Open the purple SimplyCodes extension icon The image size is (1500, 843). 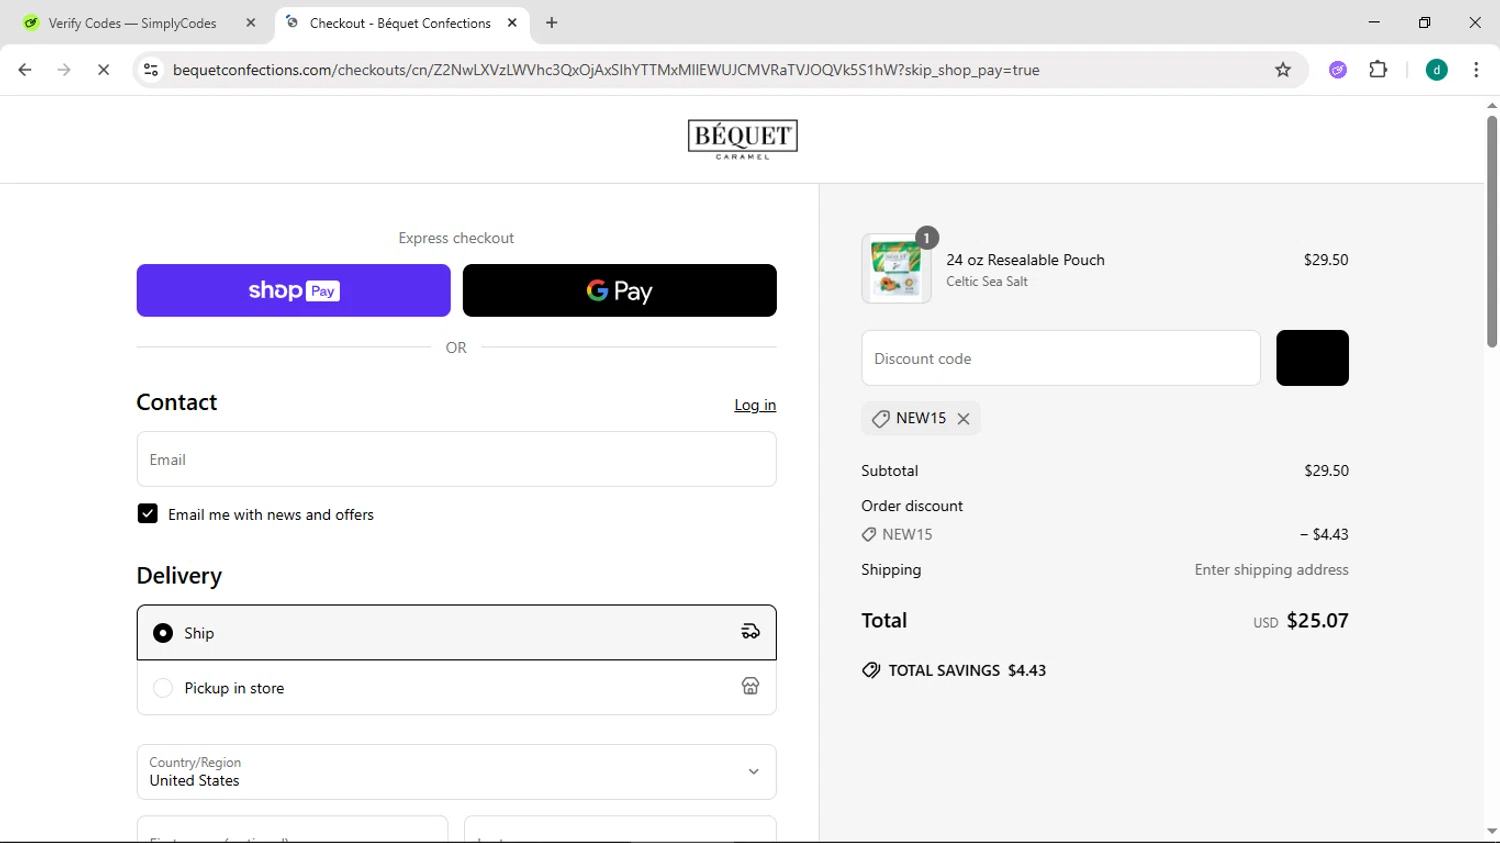pyautogui.click(x=1338, y=70)
